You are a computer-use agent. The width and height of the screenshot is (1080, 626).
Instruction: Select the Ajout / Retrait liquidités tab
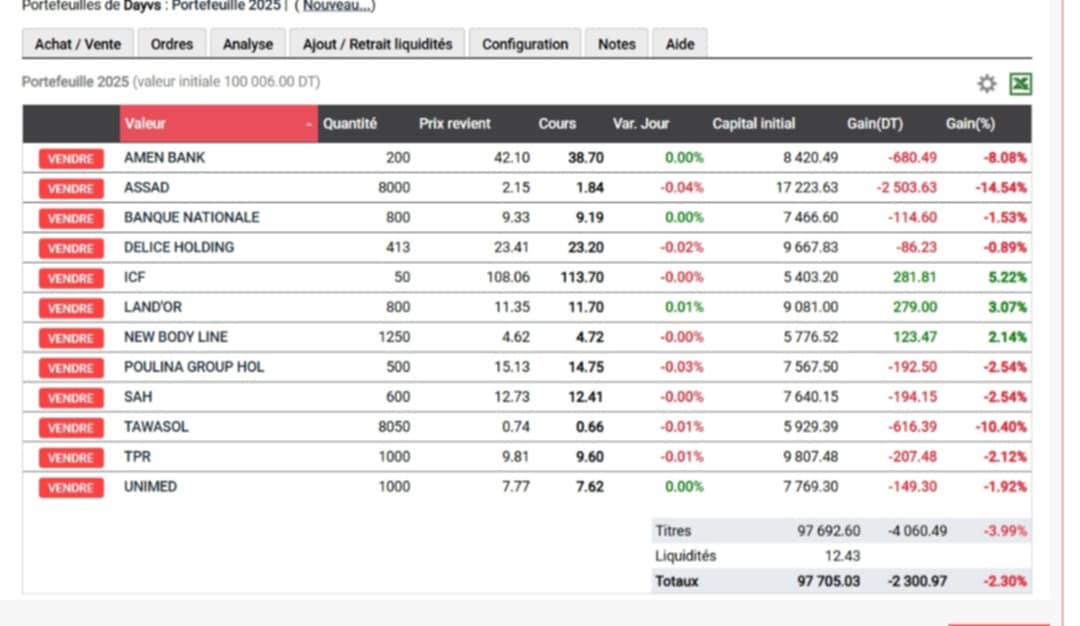(x=377, y=44)
